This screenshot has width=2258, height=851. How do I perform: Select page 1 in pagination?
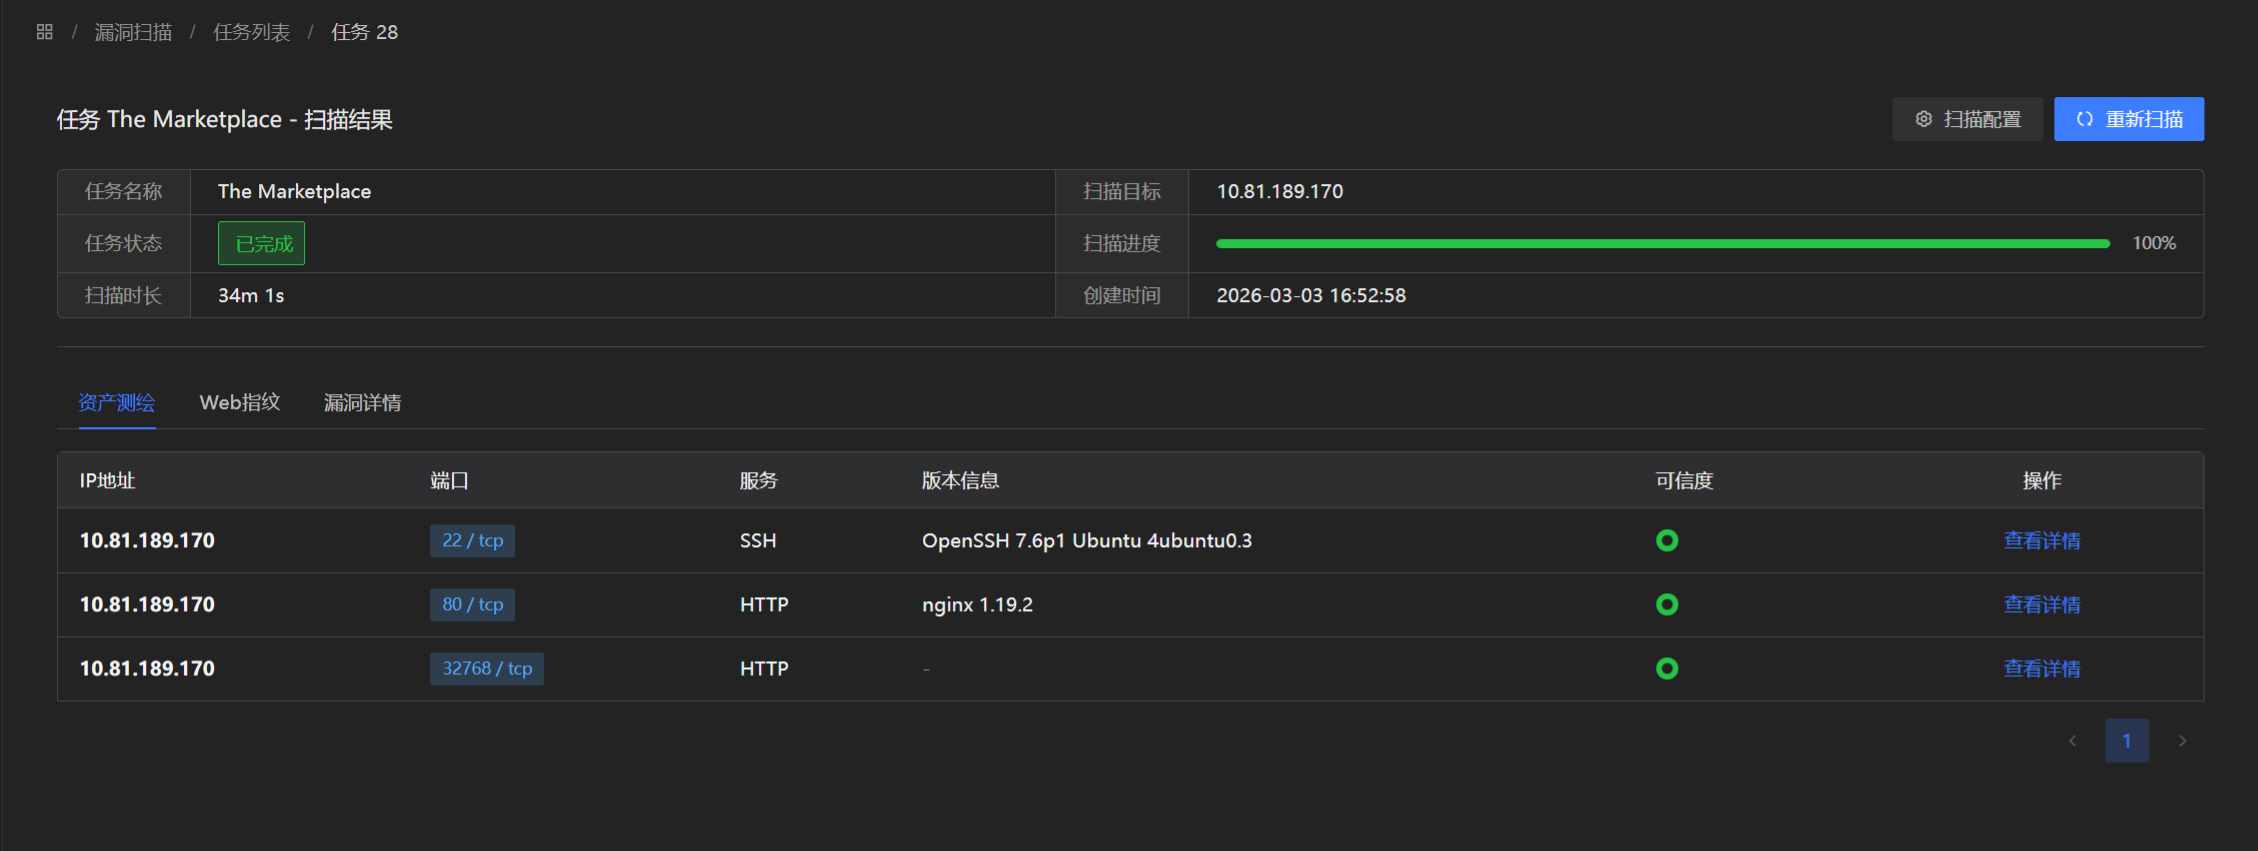tap(2126, 741)
